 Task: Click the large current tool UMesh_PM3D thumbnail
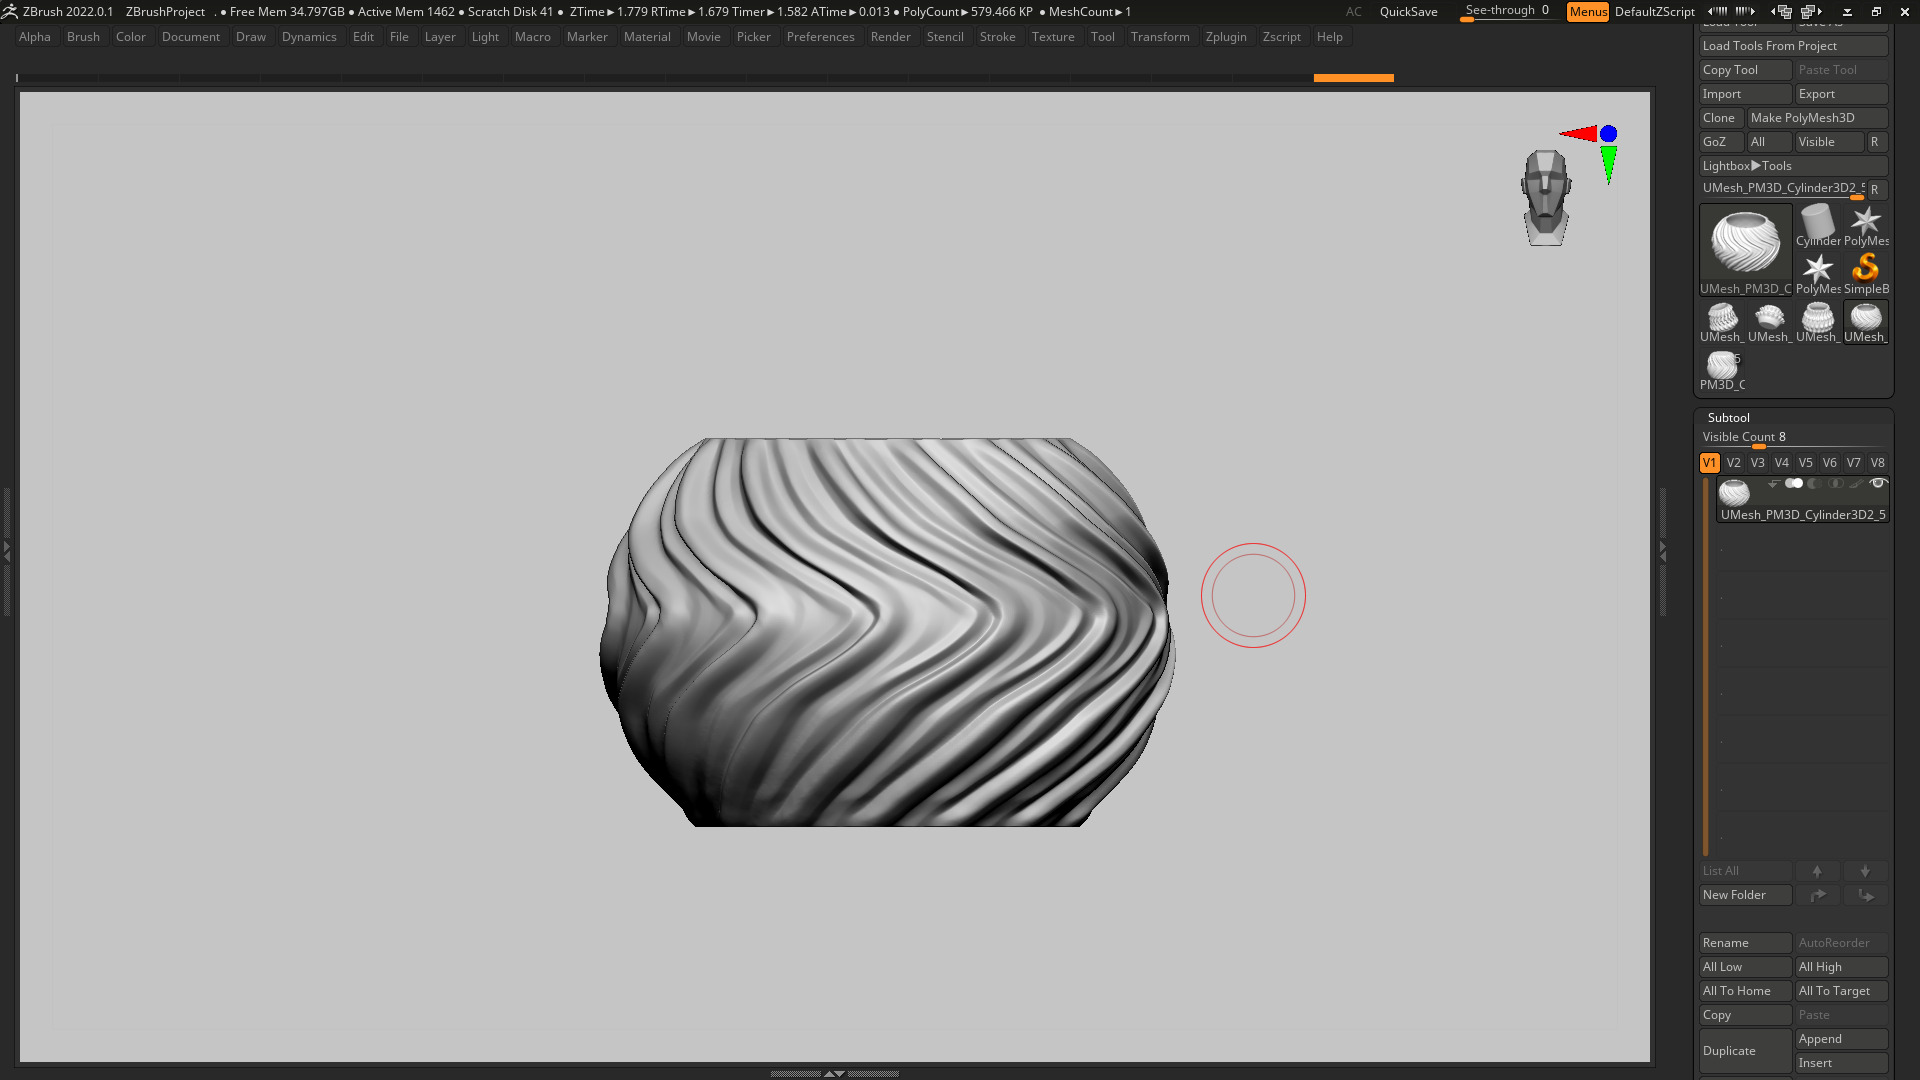click(x=1745, y=250)
